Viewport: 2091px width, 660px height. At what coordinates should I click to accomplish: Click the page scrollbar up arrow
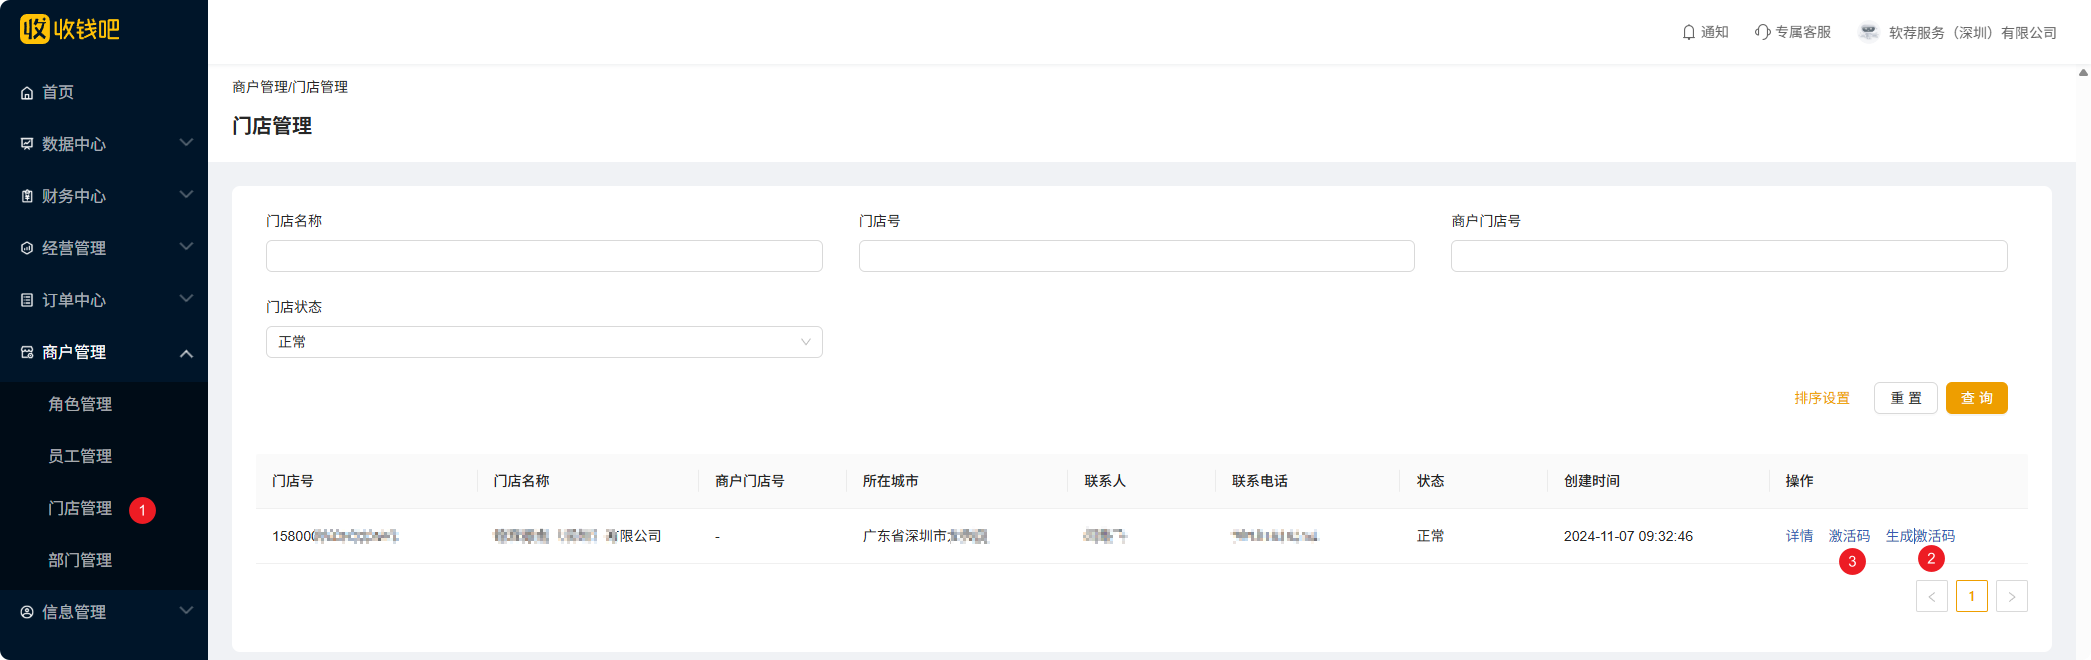click(x=2083, y=72)
